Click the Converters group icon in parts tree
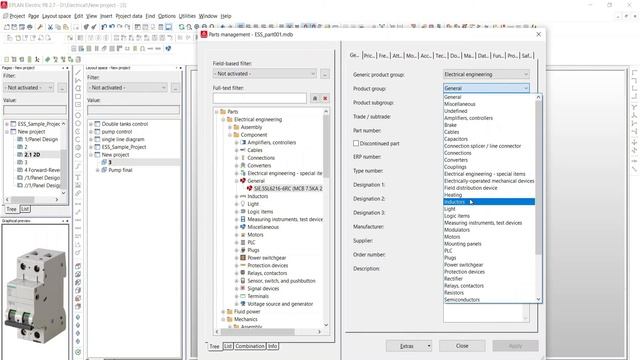640x360 pixels. click(x=243, y=165)
